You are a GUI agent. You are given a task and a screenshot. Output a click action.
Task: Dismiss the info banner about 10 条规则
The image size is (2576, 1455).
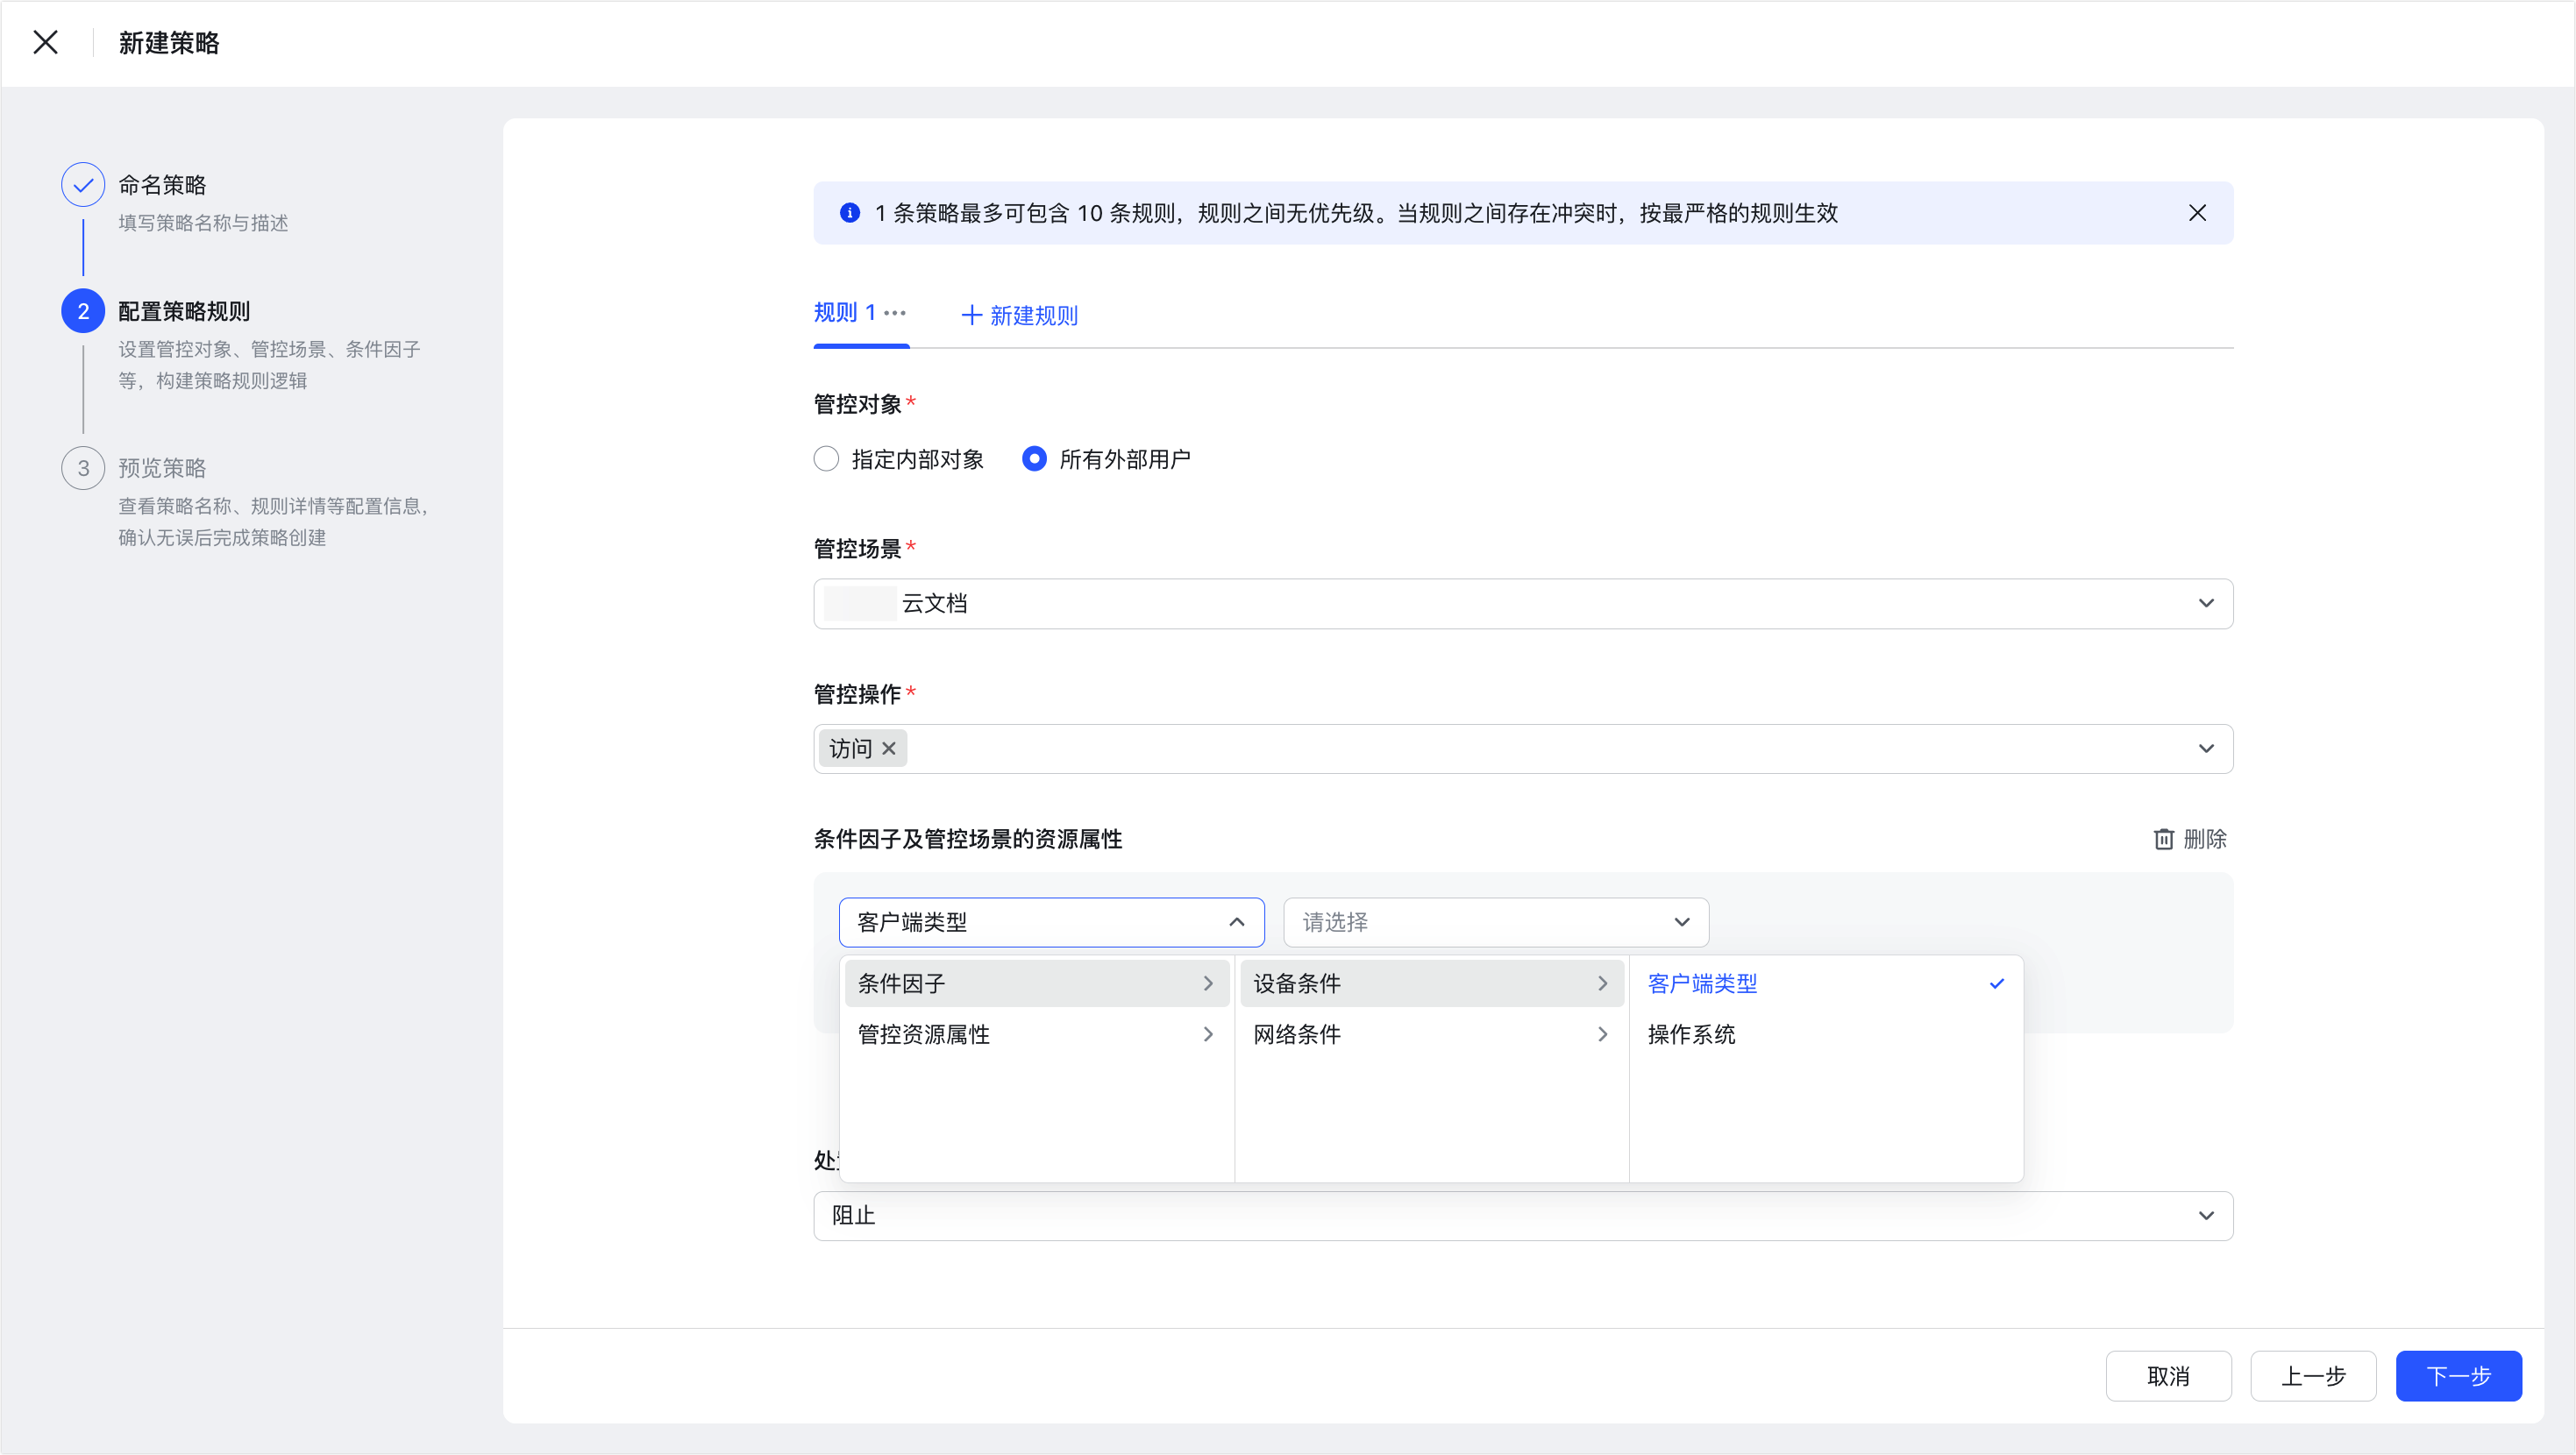[2197, 213]
